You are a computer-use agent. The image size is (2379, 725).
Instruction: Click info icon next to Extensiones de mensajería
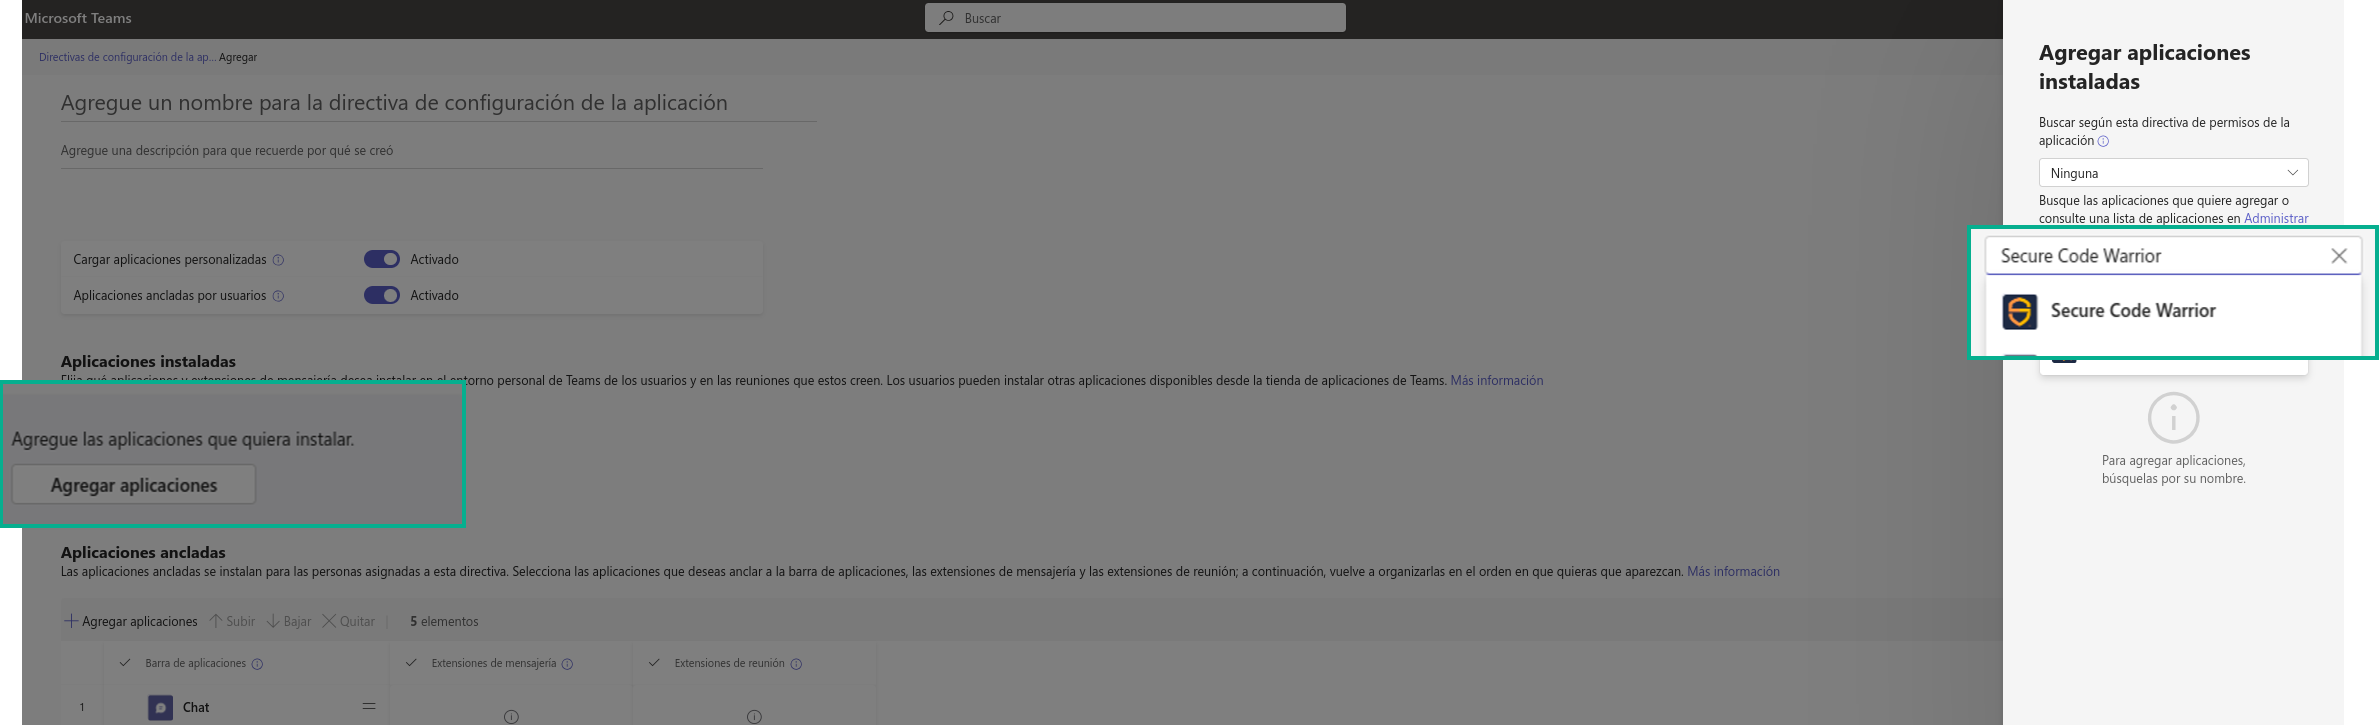[567, 664]
